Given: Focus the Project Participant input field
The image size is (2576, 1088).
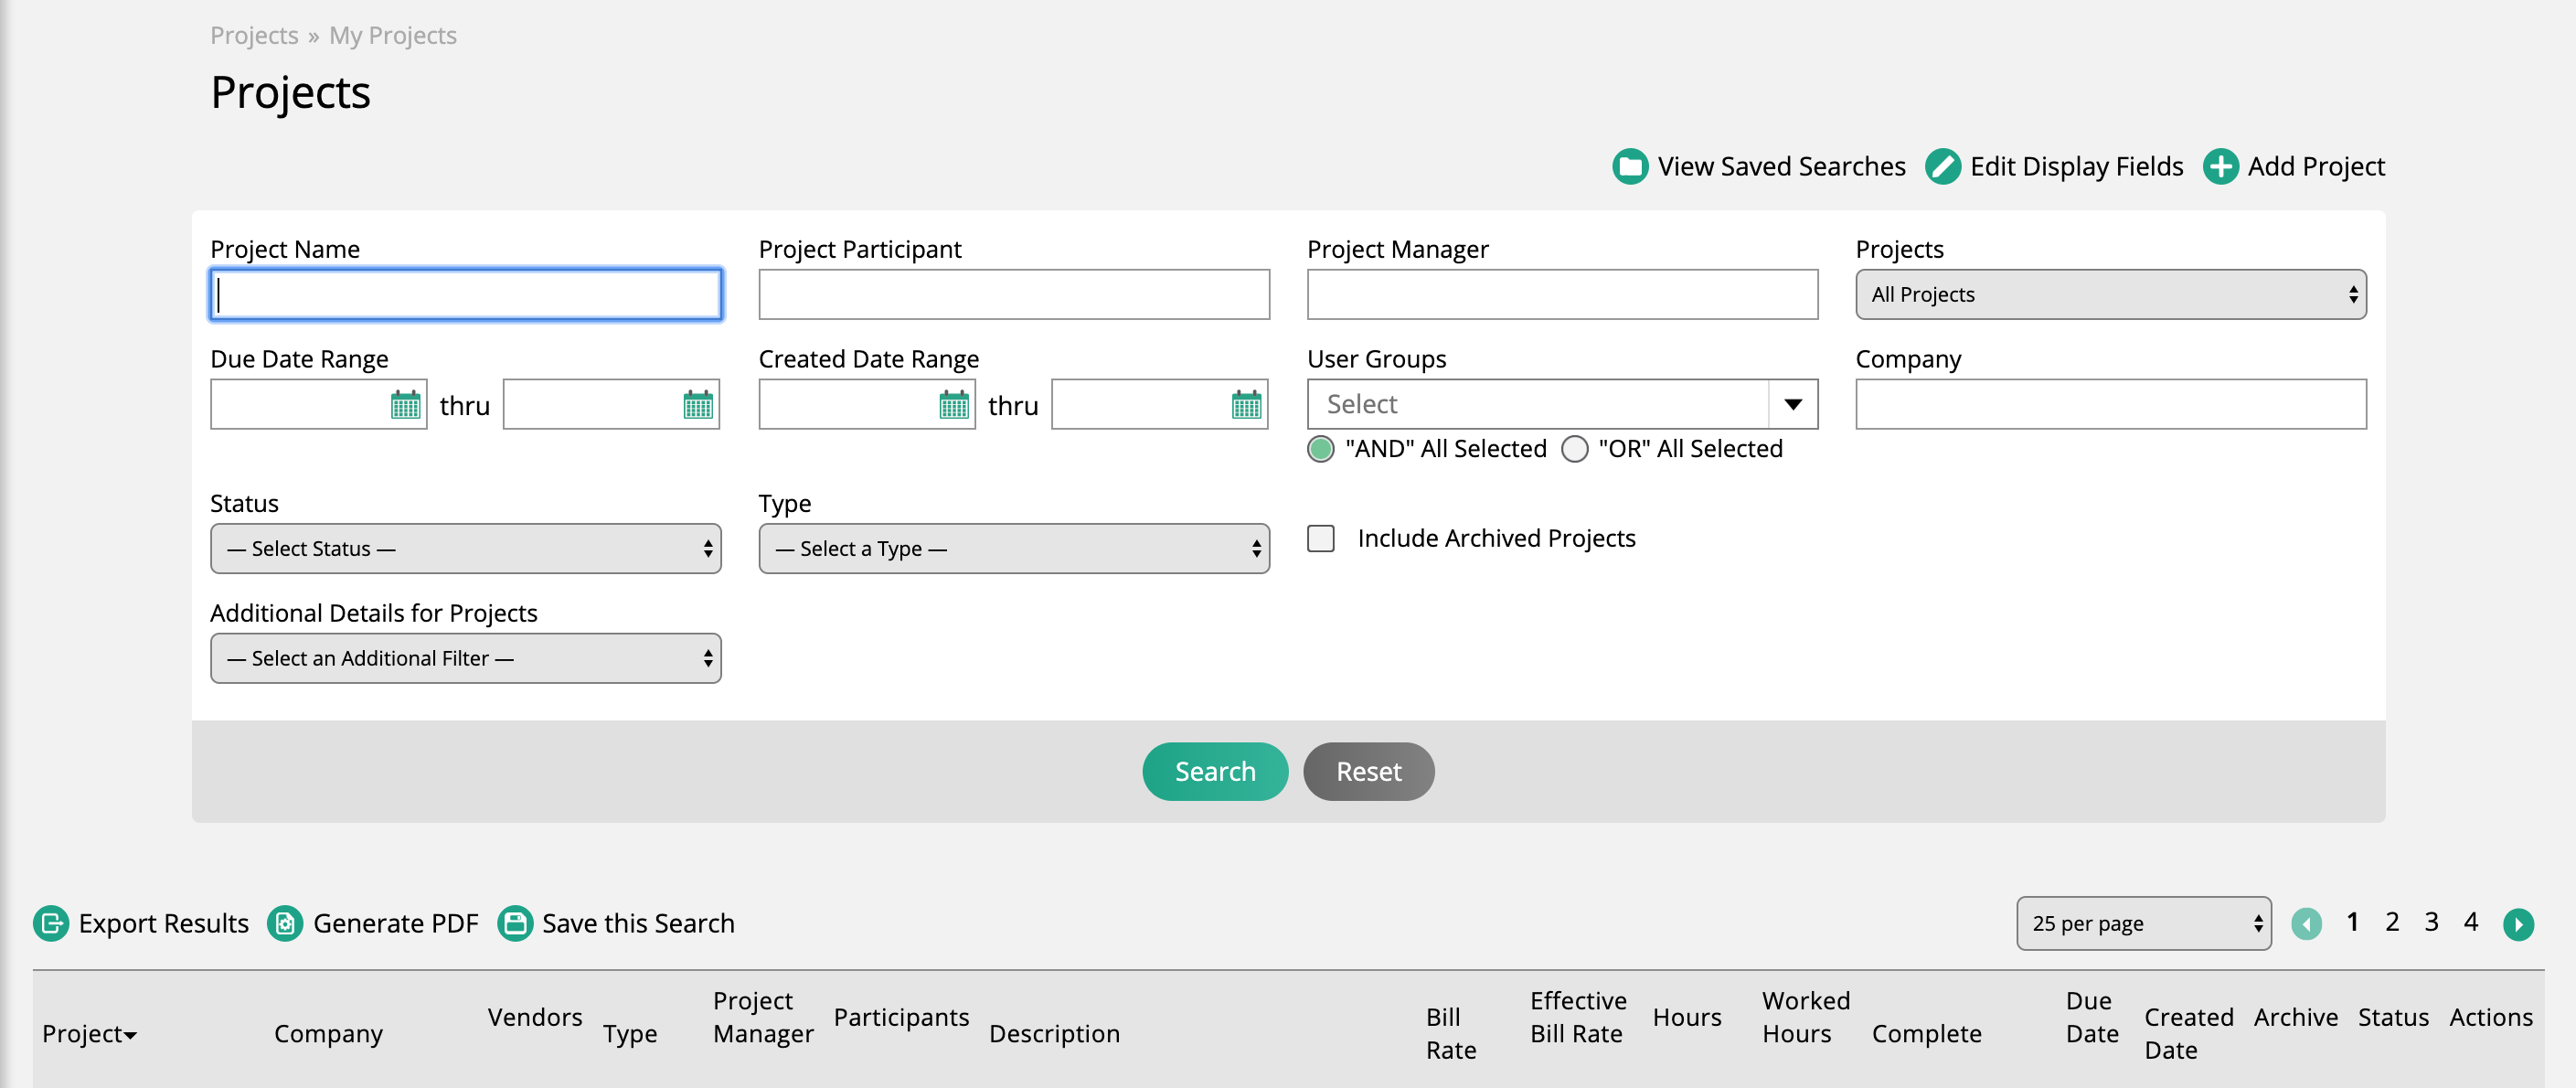Looking at the screenshot, I should pyautogui.click(x=1014, y=294).
